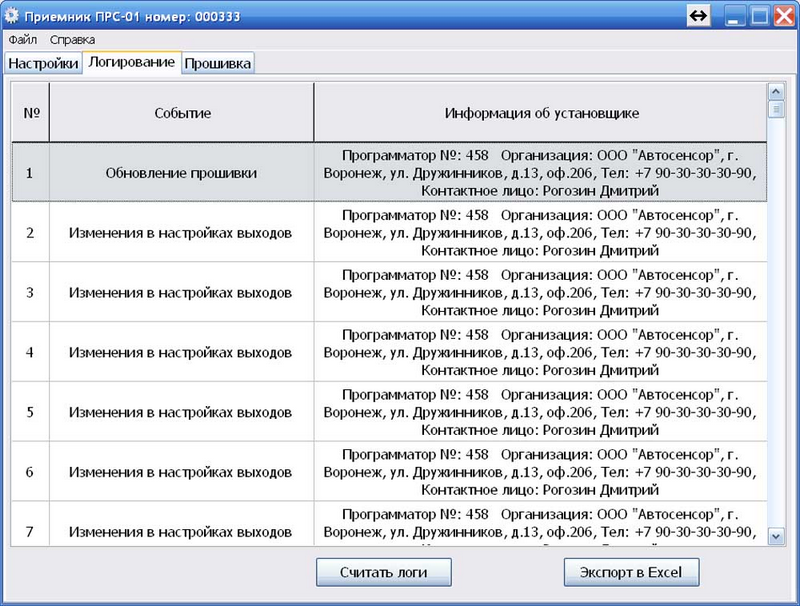Go to the Прошивка tab
This screenshot has height=606, width=800.
pyautogui.click(x=218, y=63)
